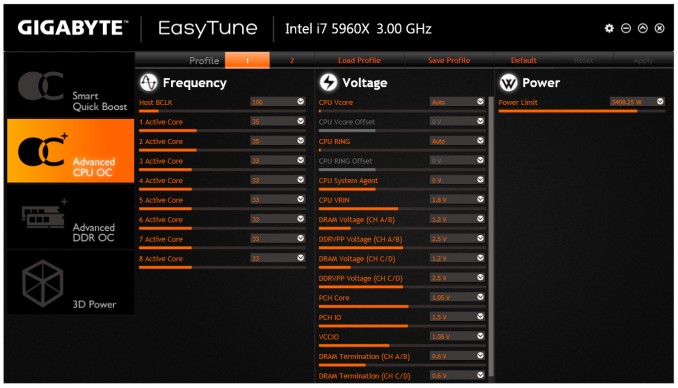678x388 pixels.
Task: Open the 2 Active Core dropdown
Action: [x=301, y=141]
